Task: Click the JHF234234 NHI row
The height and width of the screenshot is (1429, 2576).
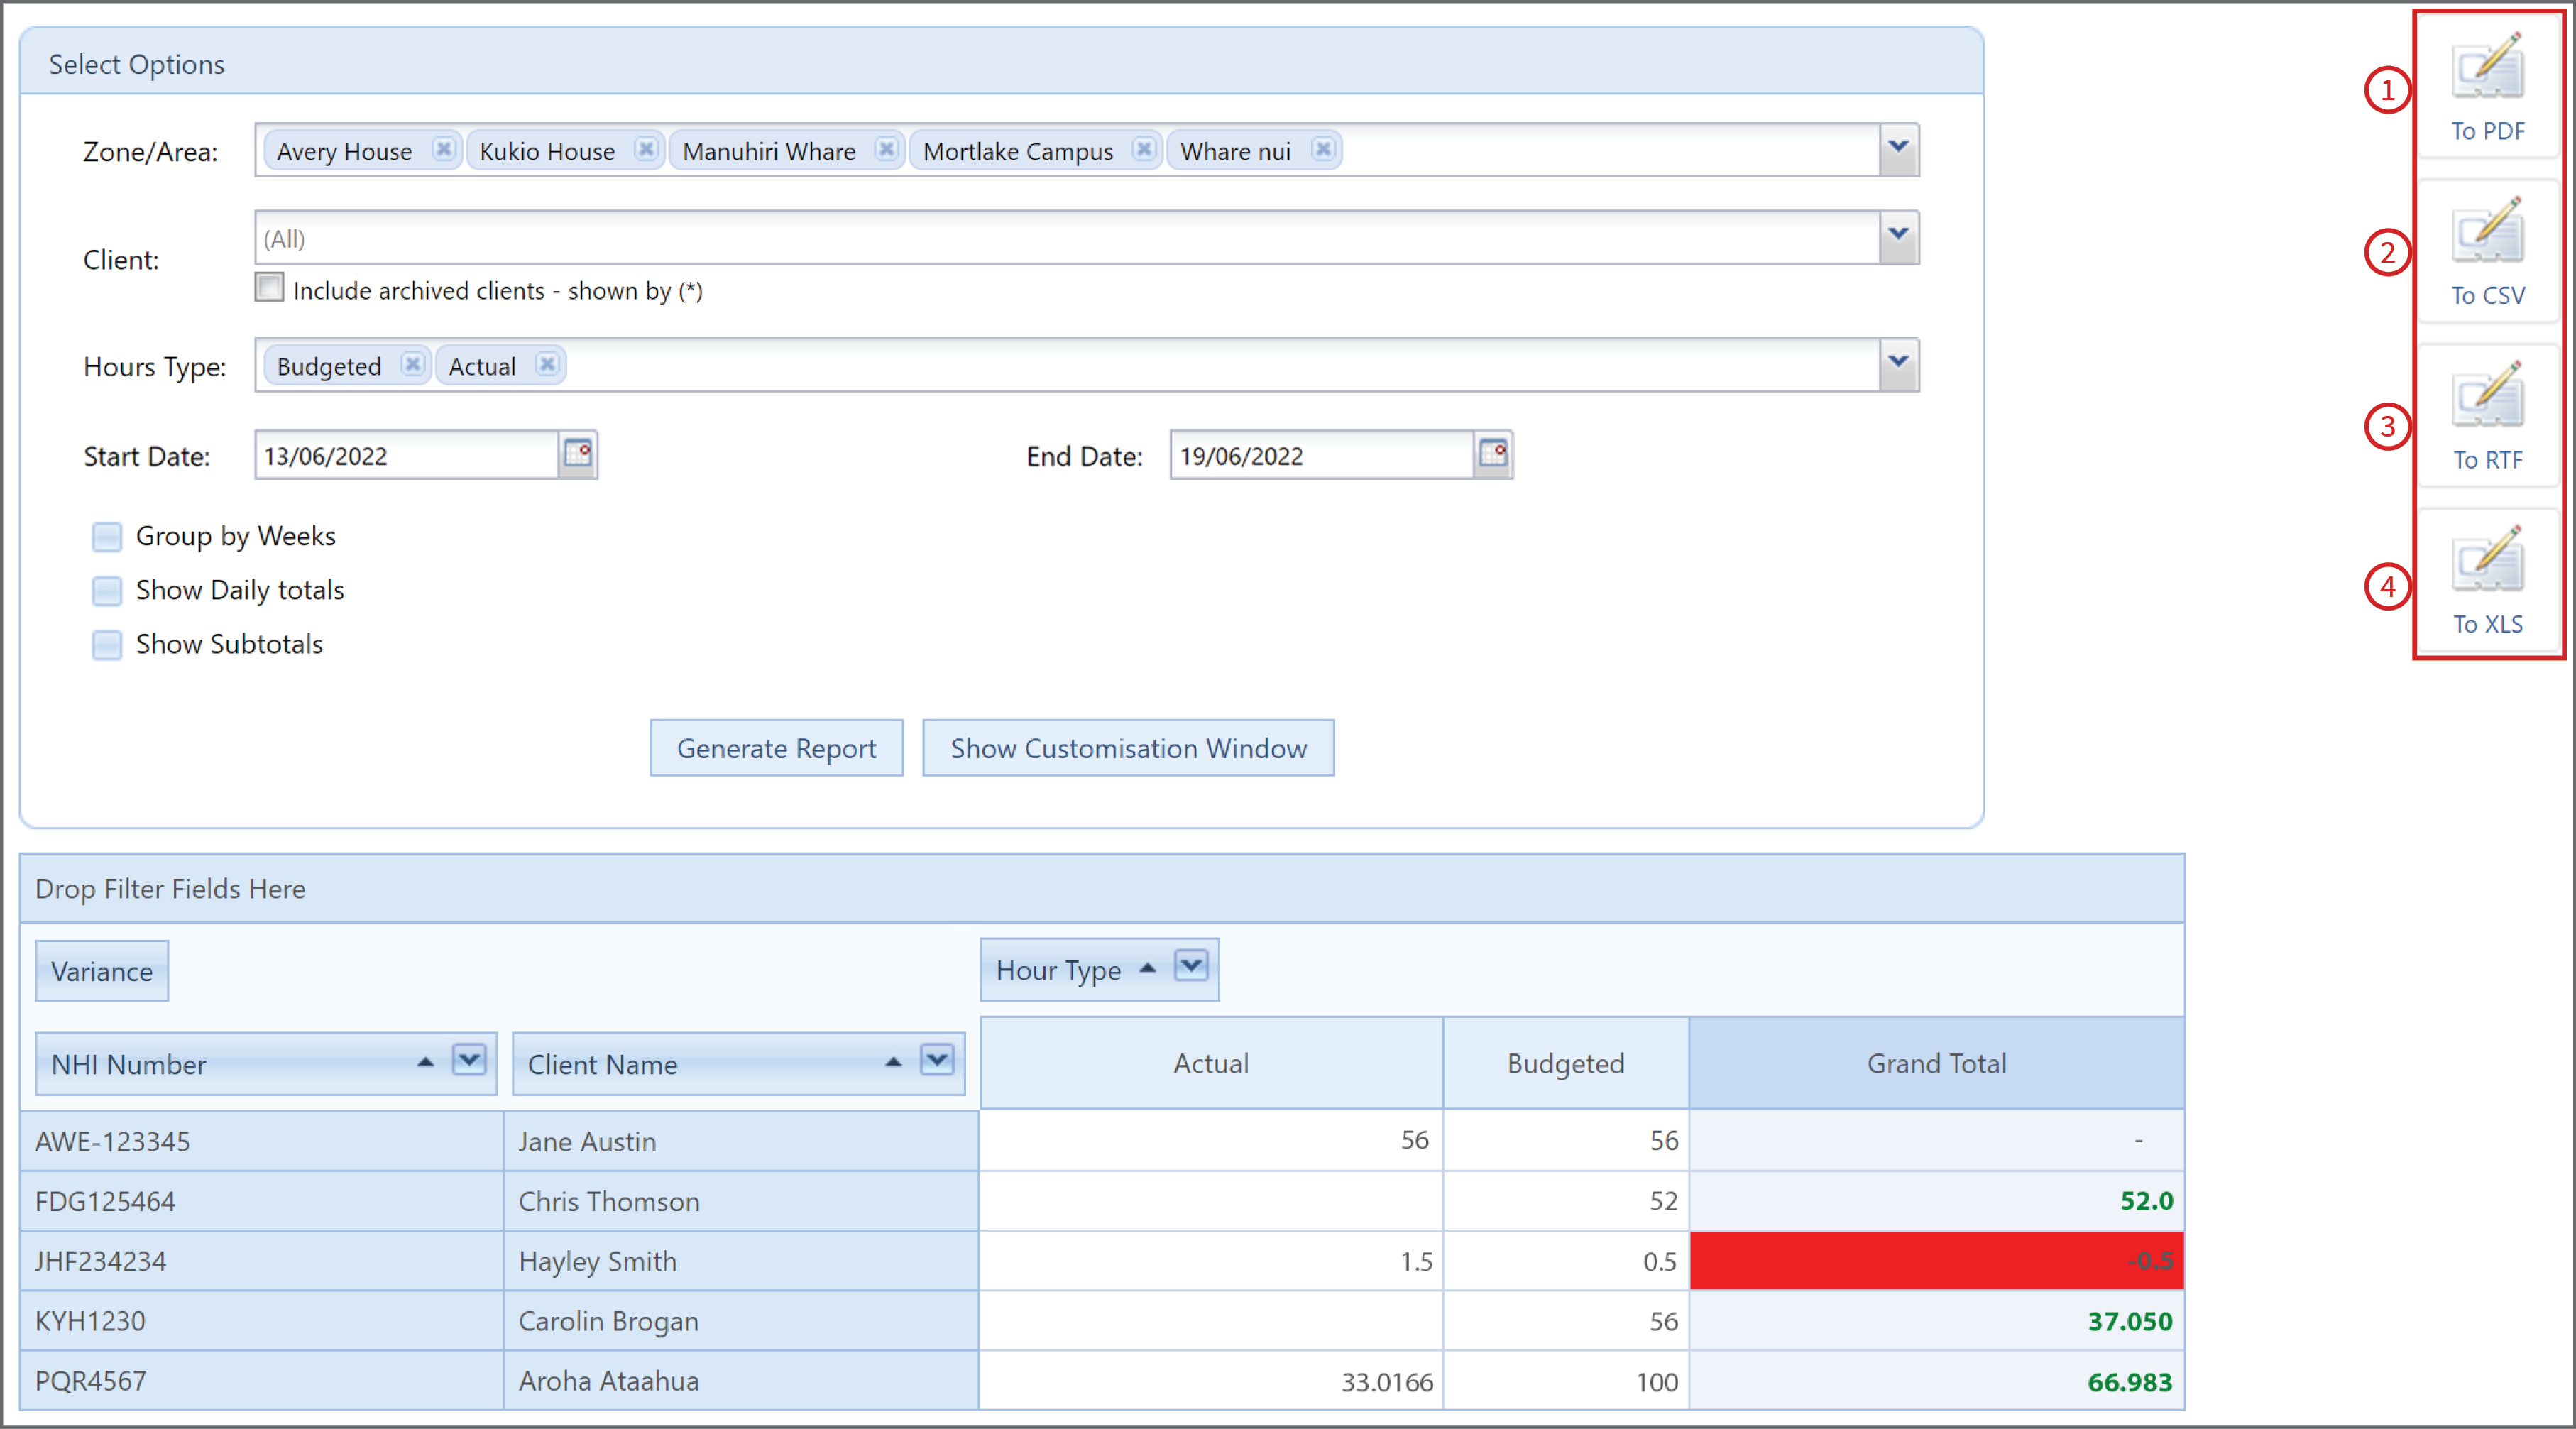Action: tap(261, 1261)
